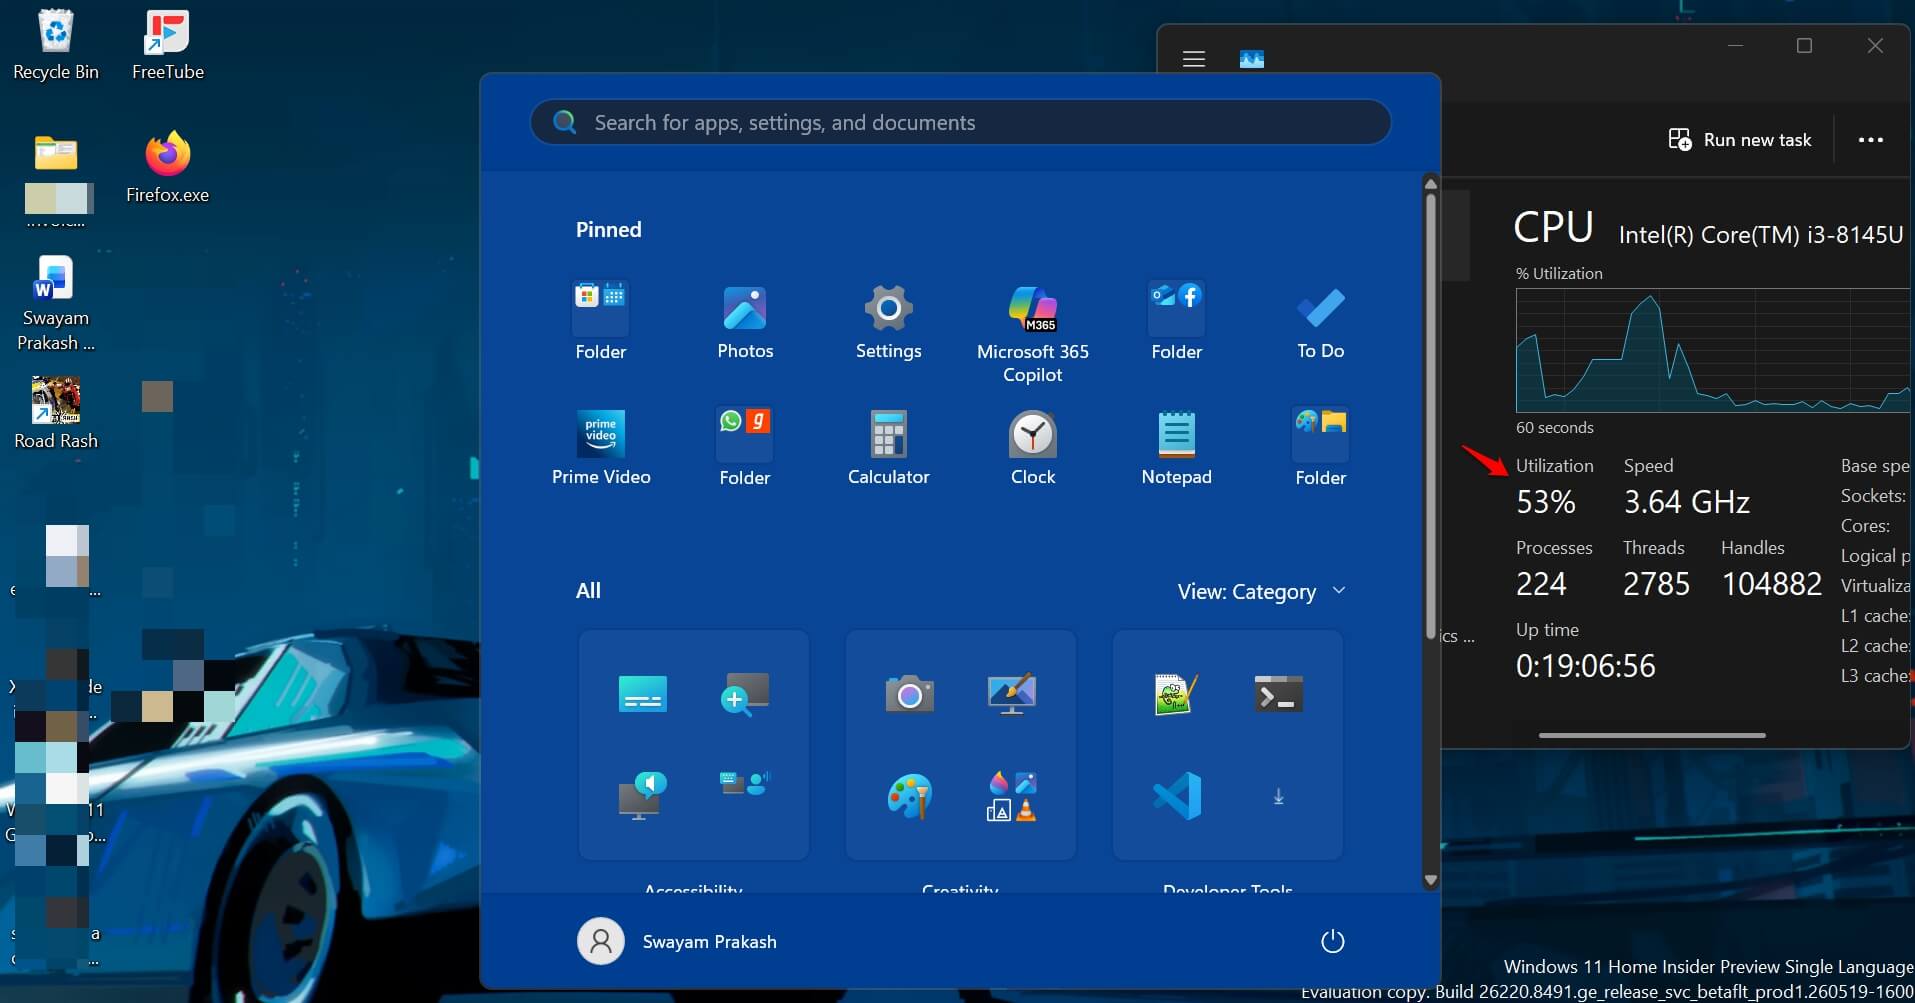Open pinned folder containing WhatsApp
Screen dimensions: 1915x1003
pos(744,448)
